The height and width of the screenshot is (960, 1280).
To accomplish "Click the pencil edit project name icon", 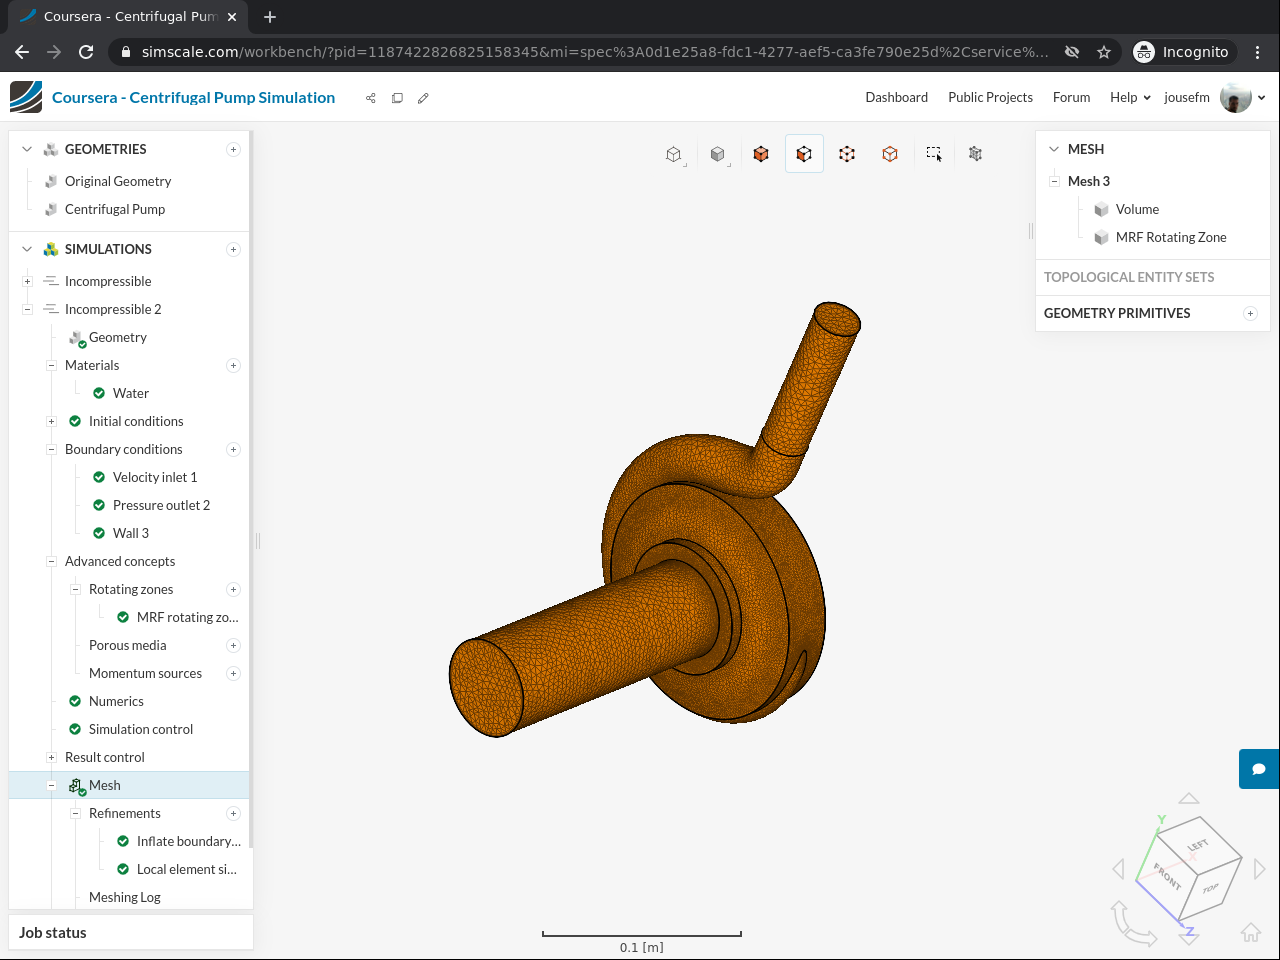I will click(423, 98).
